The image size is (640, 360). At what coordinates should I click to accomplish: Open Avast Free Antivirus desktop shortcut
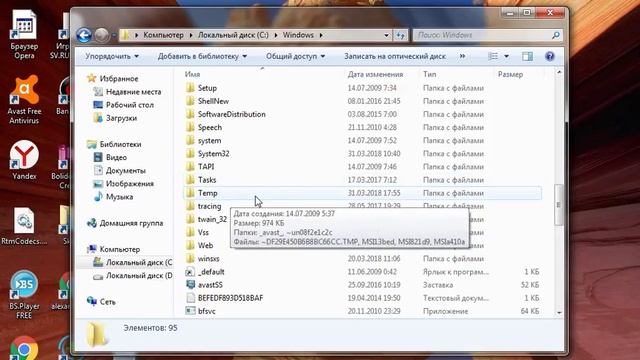[x=24, y=99]
